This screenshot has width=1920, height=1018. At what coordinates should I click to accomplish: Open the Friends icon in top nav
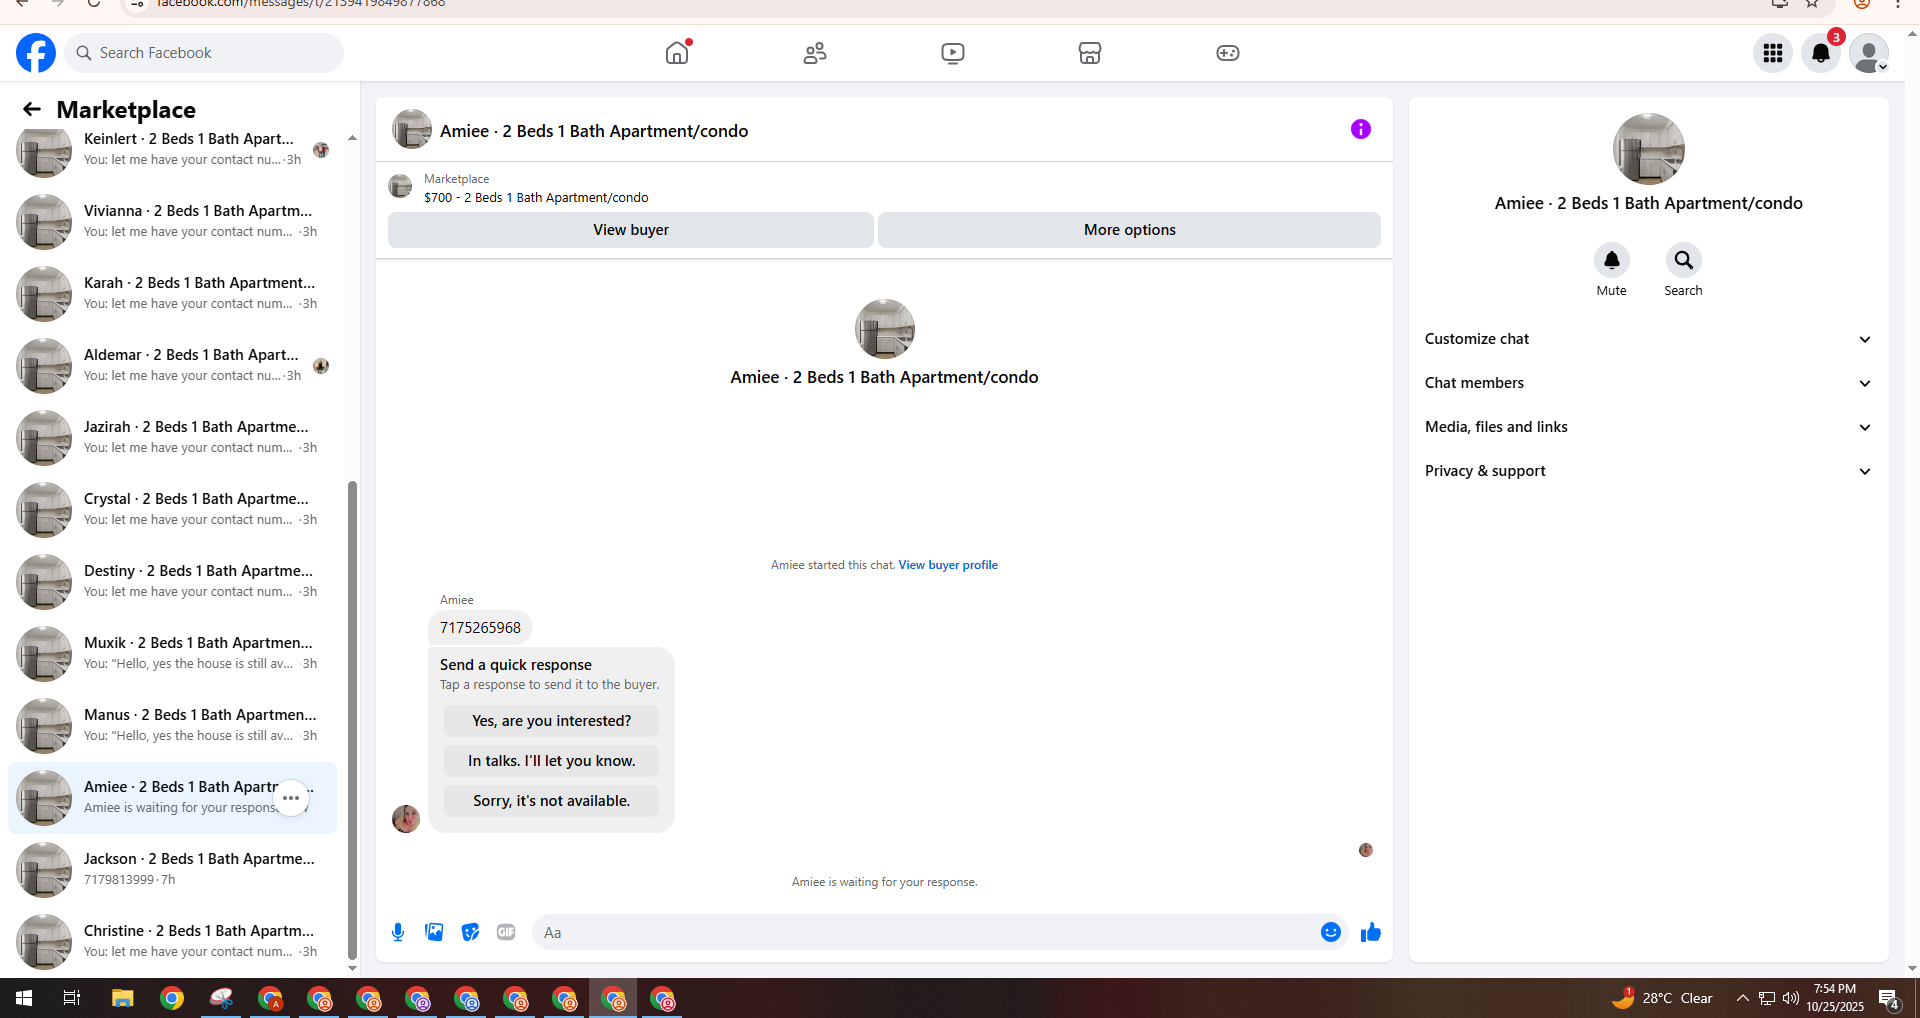coord(815,53)
